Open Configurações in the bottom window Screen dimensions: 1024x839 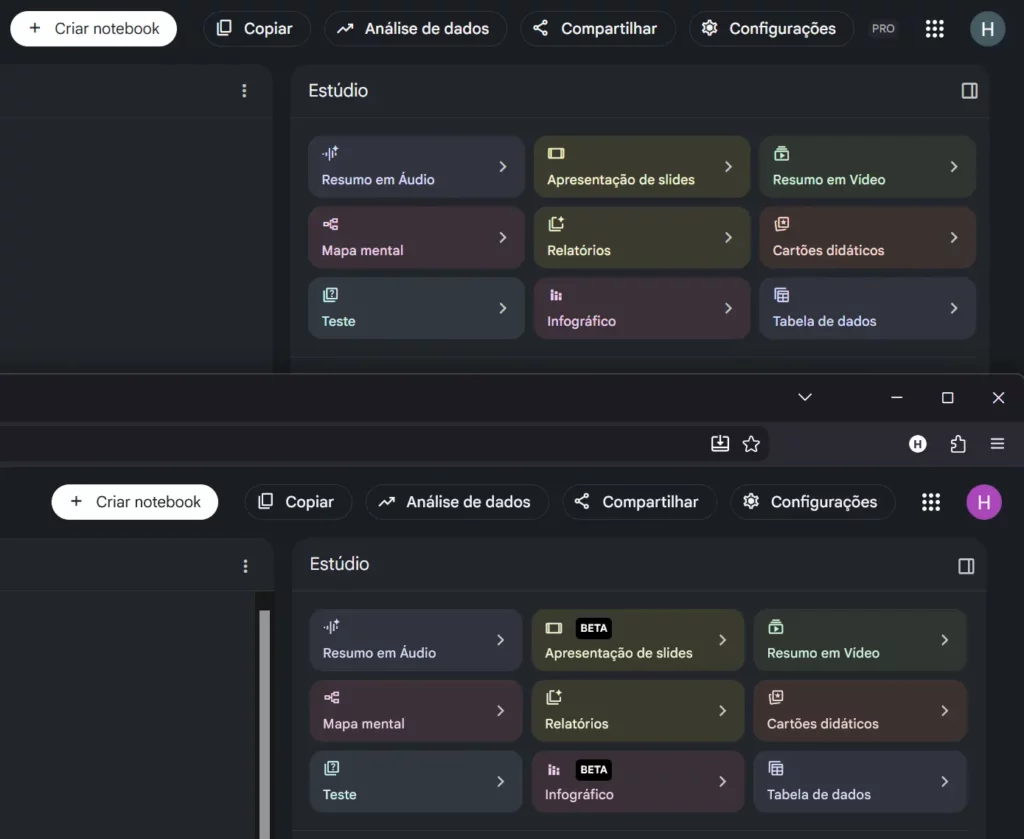point(812,502)
